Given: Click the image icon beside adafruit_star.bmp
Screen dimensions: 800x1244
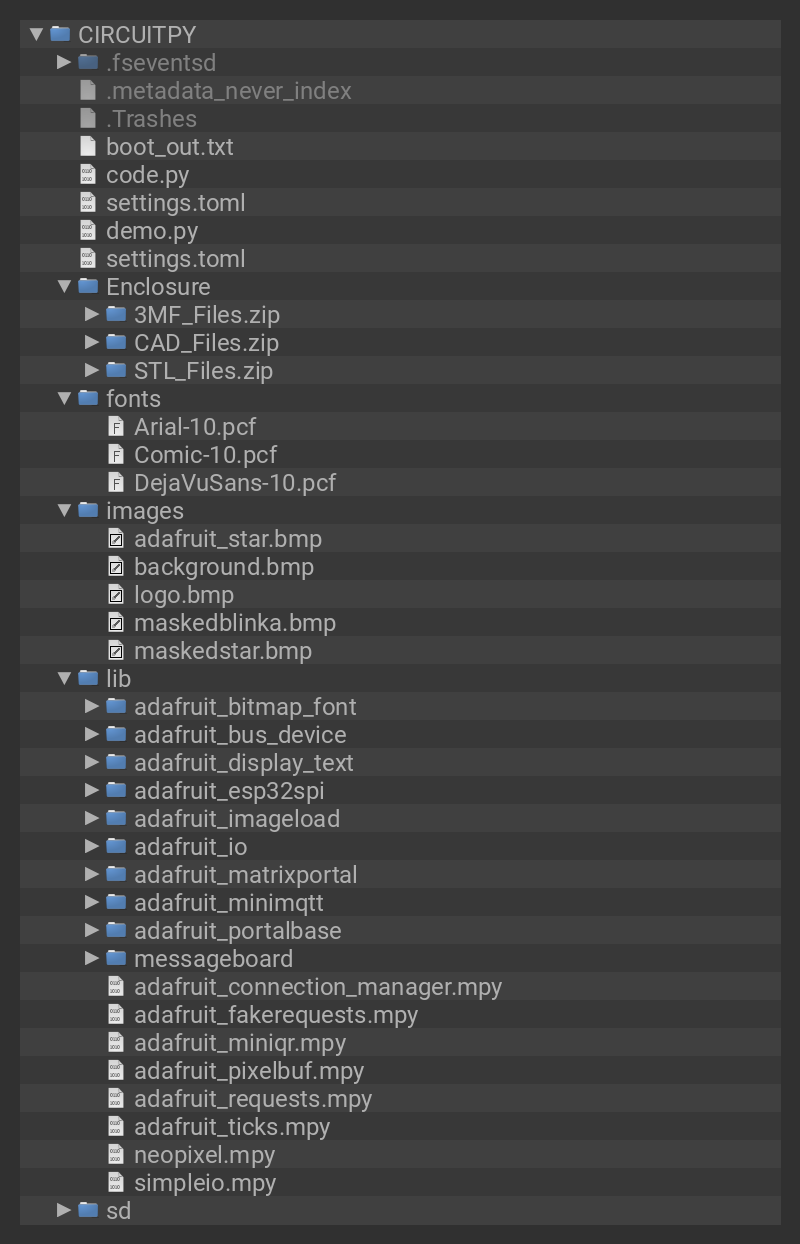Looking at the screenshot, I should [x=116, y=539].
